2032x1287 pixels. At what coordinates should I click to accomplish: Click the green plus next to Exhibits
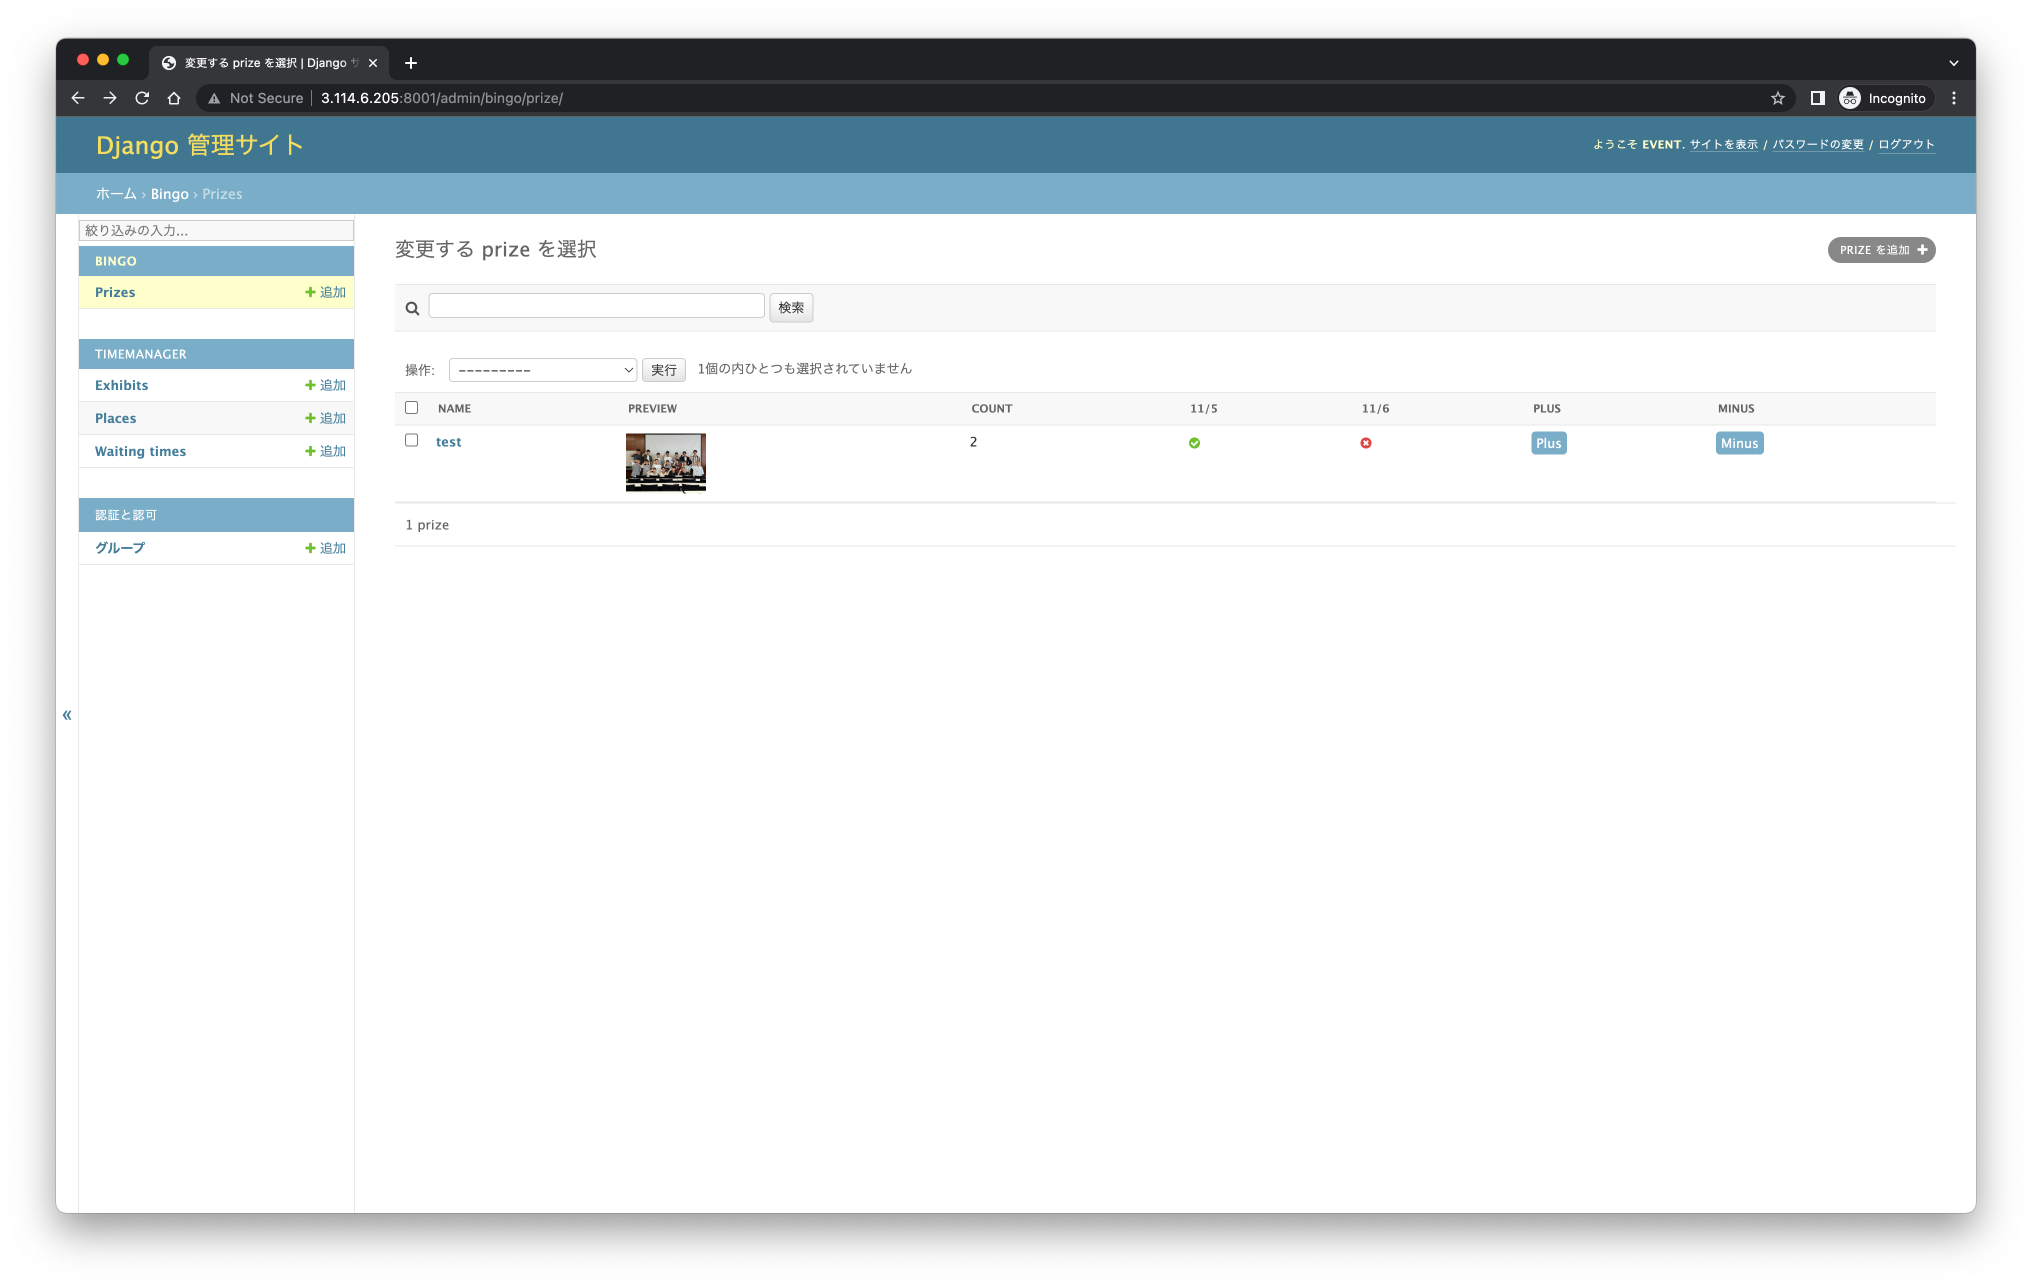310,385
